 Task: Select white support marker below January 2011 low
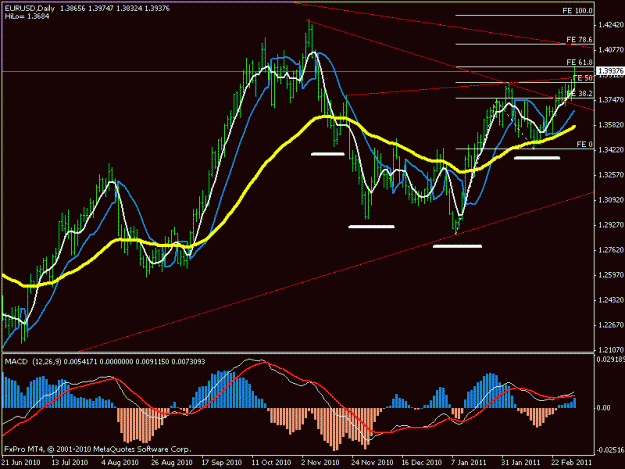[x=457, y=246]
